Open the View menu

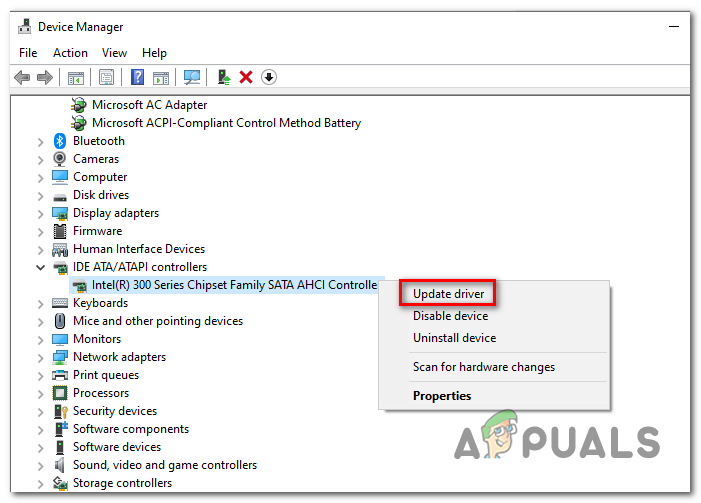pos(114,53)
